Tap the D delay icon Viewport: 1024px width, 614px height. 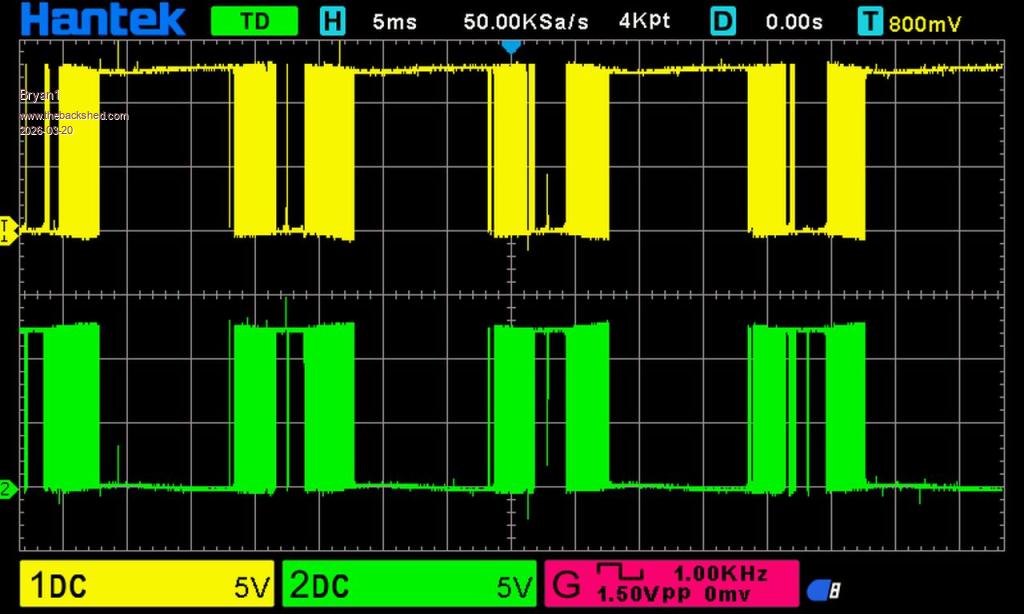(x=722, y=21)
